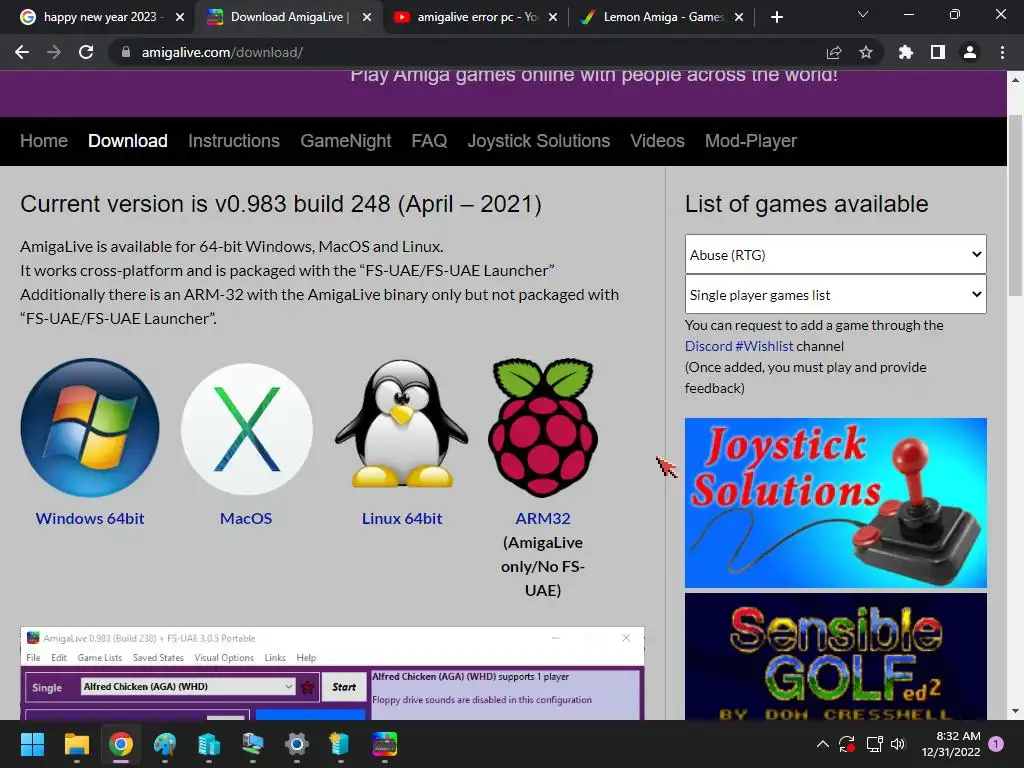Image resolution: width=1024 pixels, height=768 pixels.
Task: Click the Linux penguin download icon
Action: coord(402,423)
